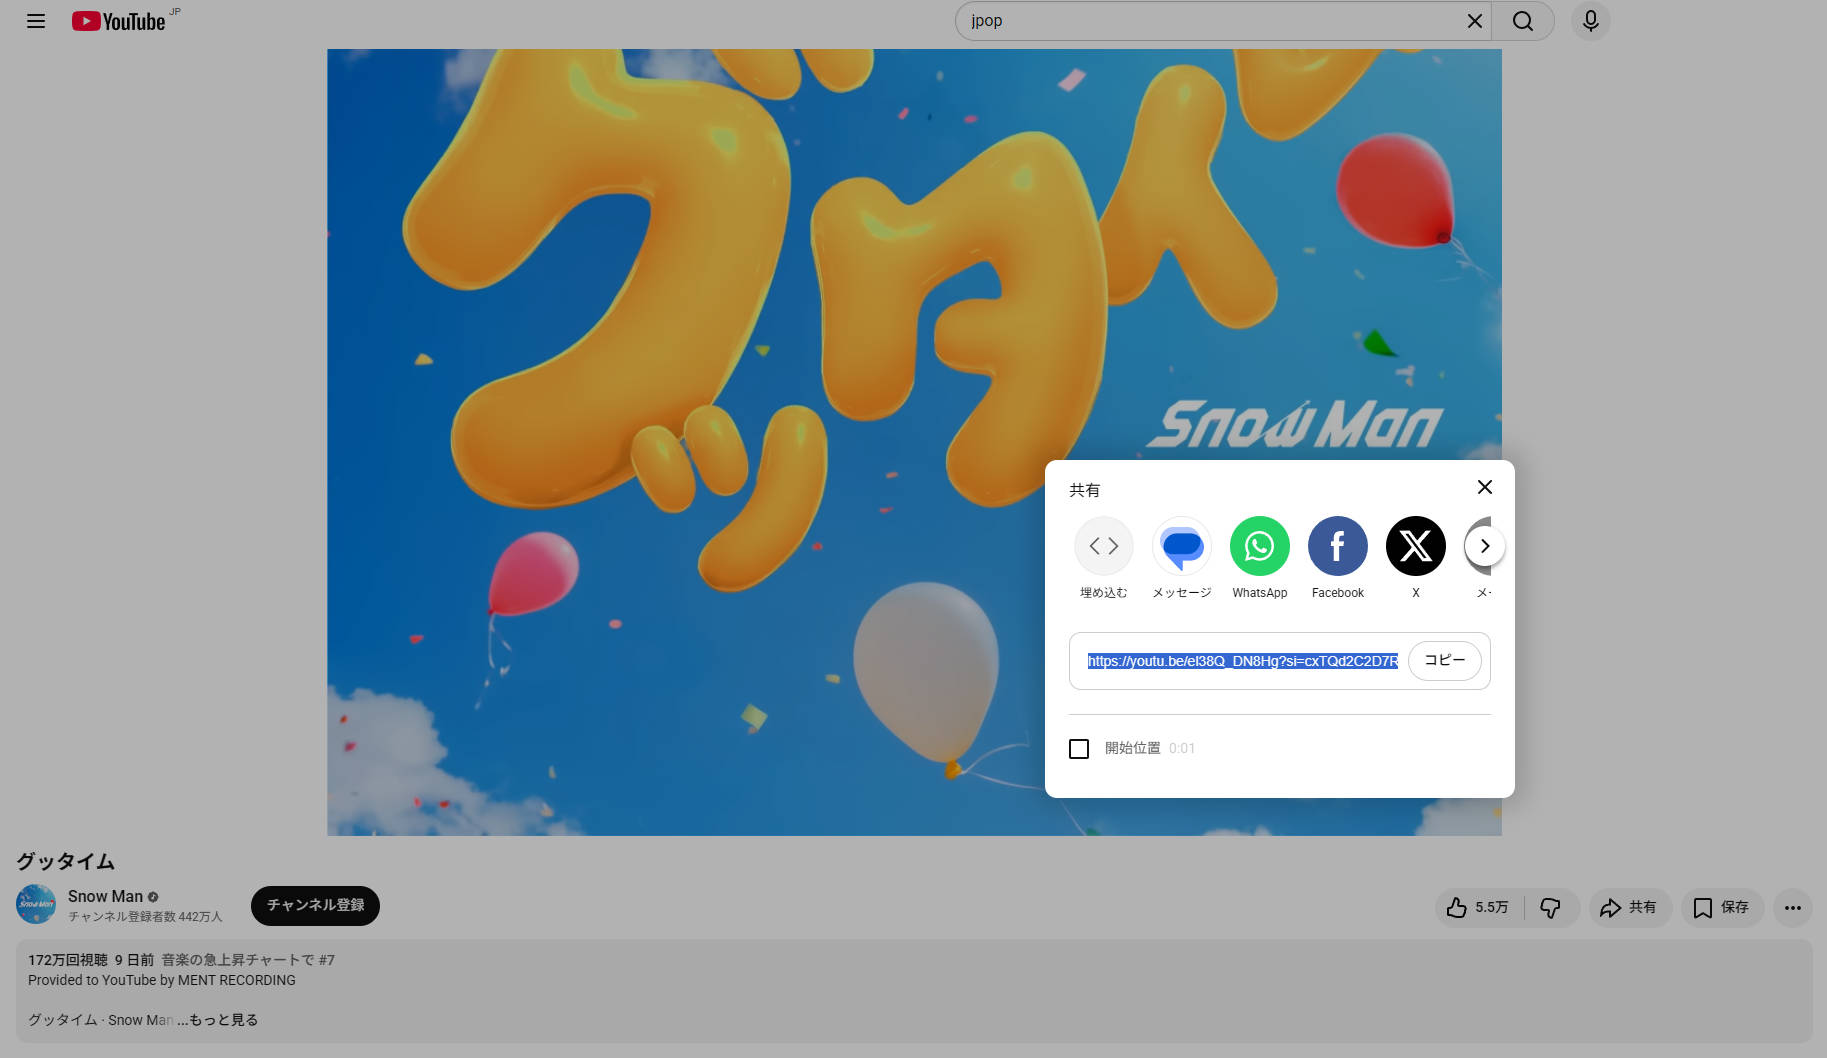
Task: Copy the share link
Action: point(1445,661)
